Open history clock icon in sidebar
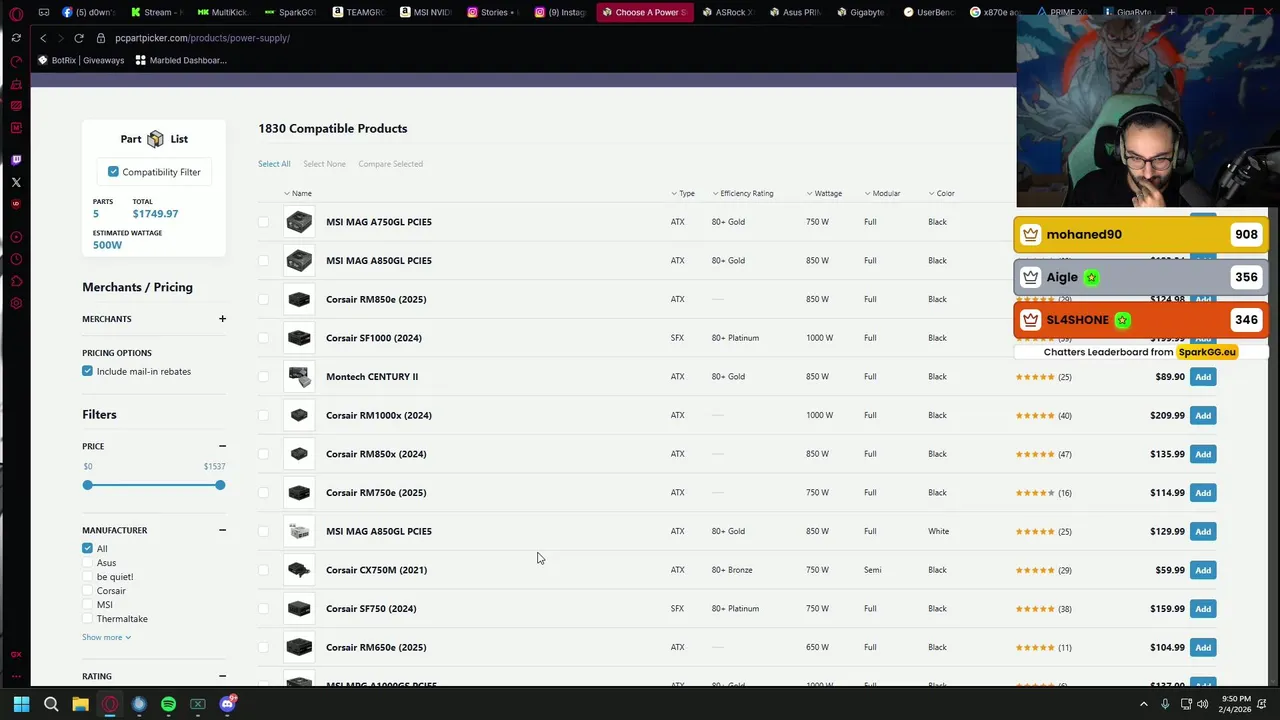The width and height of the screenshot is (1280, 720). pos(16,259)
